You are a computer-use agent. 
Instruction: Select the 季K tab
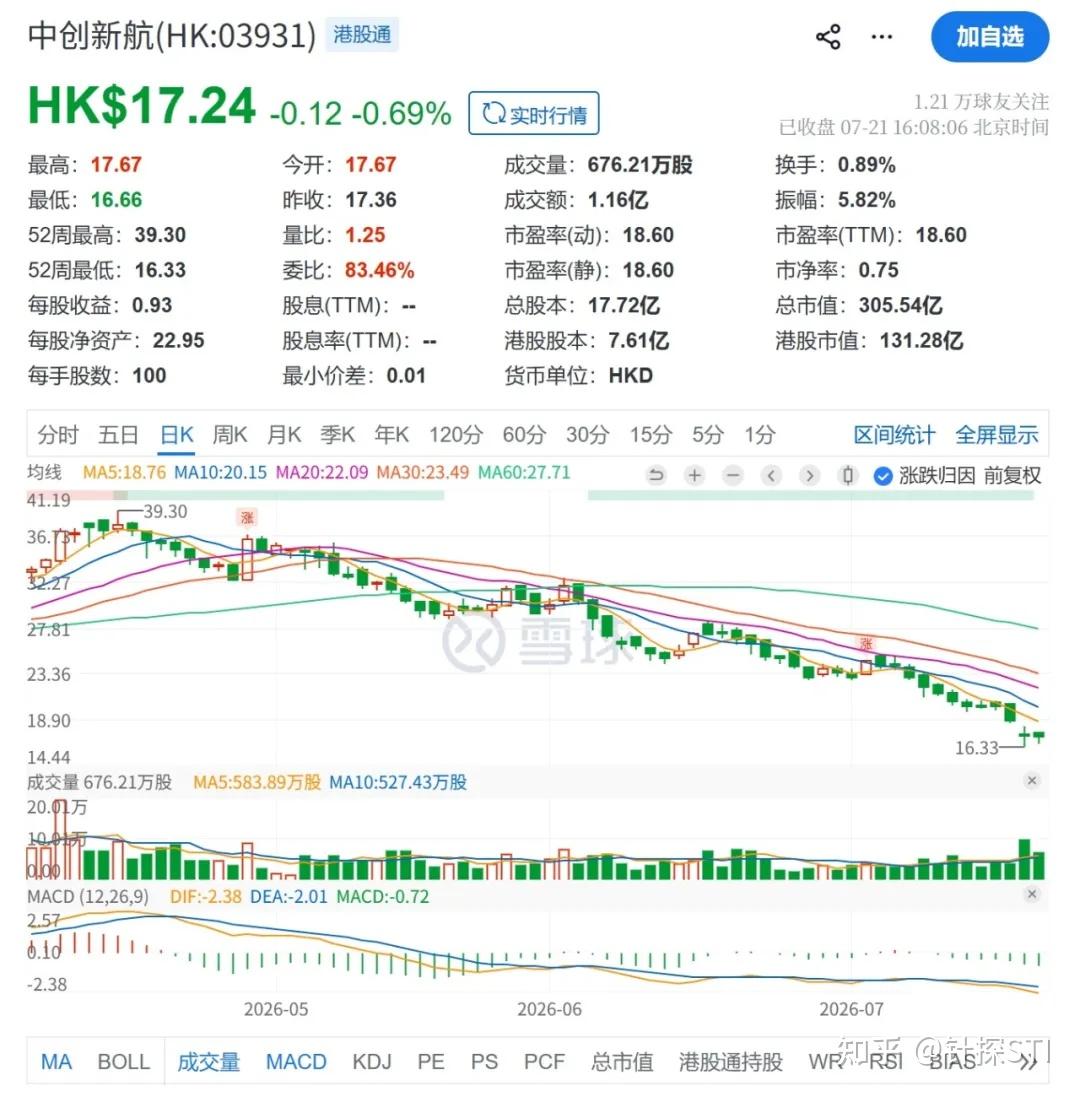(x=337, y=435)
